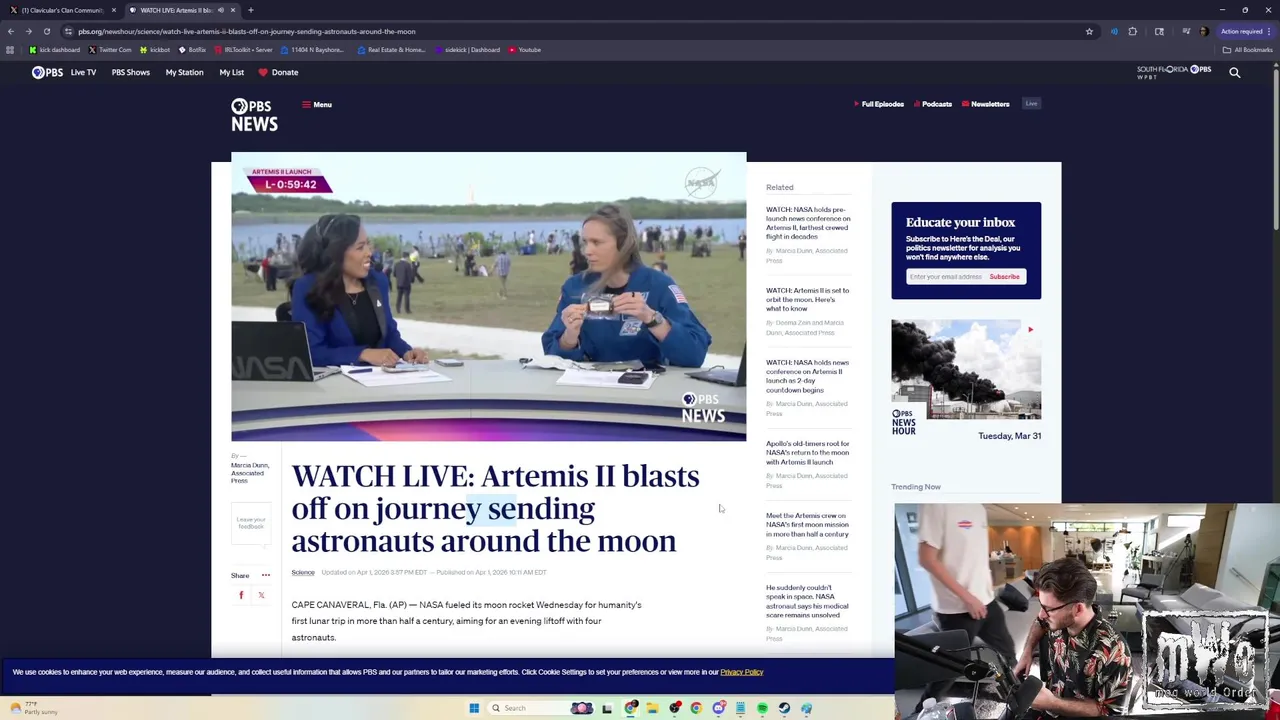1280x720 pixels.
Task: Click the Live button in PBS News header
Action: point(1031,103)
